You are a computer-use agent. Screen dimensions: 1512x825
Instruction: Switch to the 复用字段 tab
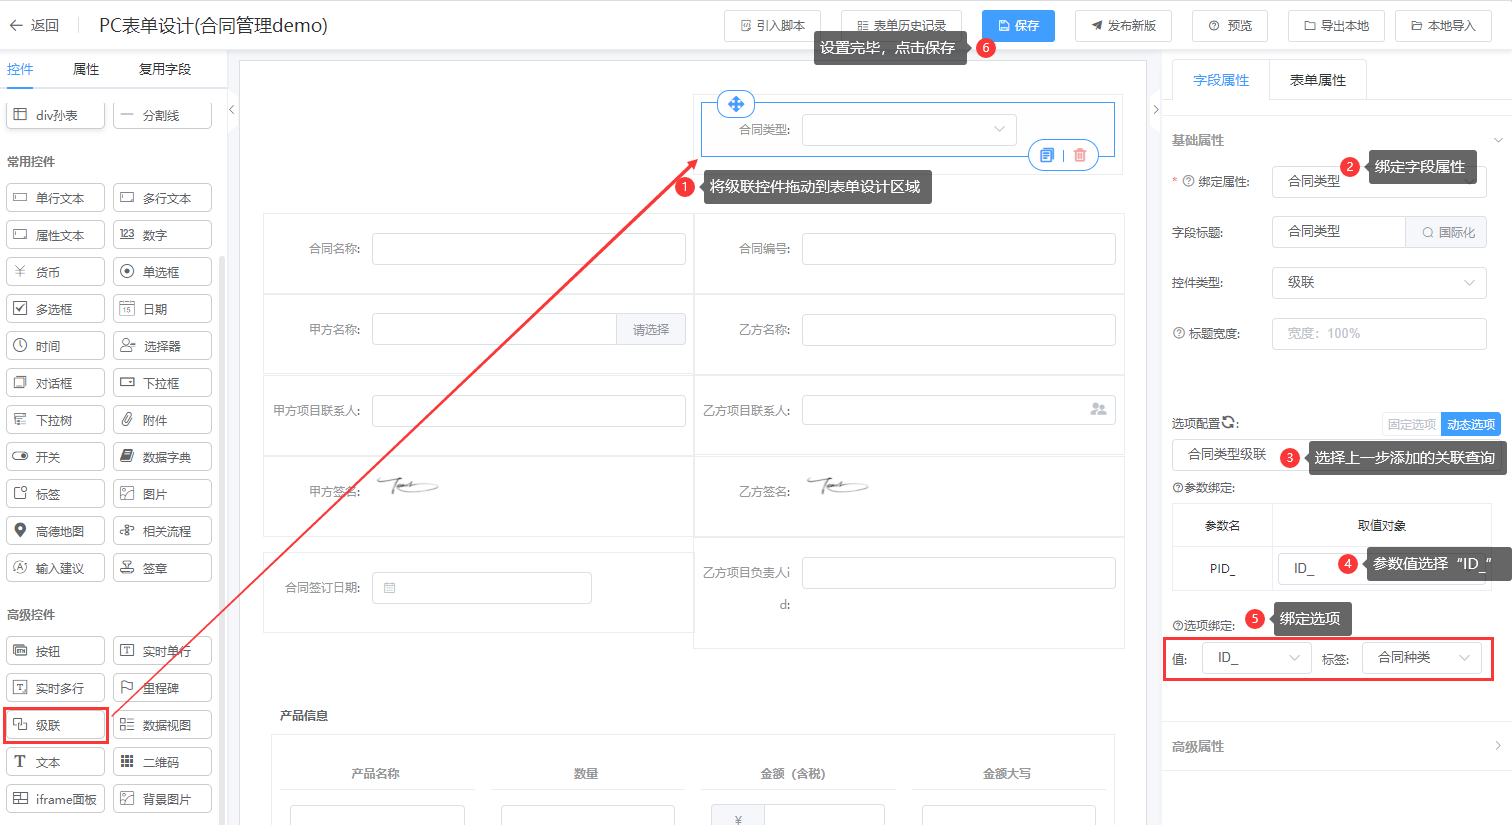click(x=165, y=69)
